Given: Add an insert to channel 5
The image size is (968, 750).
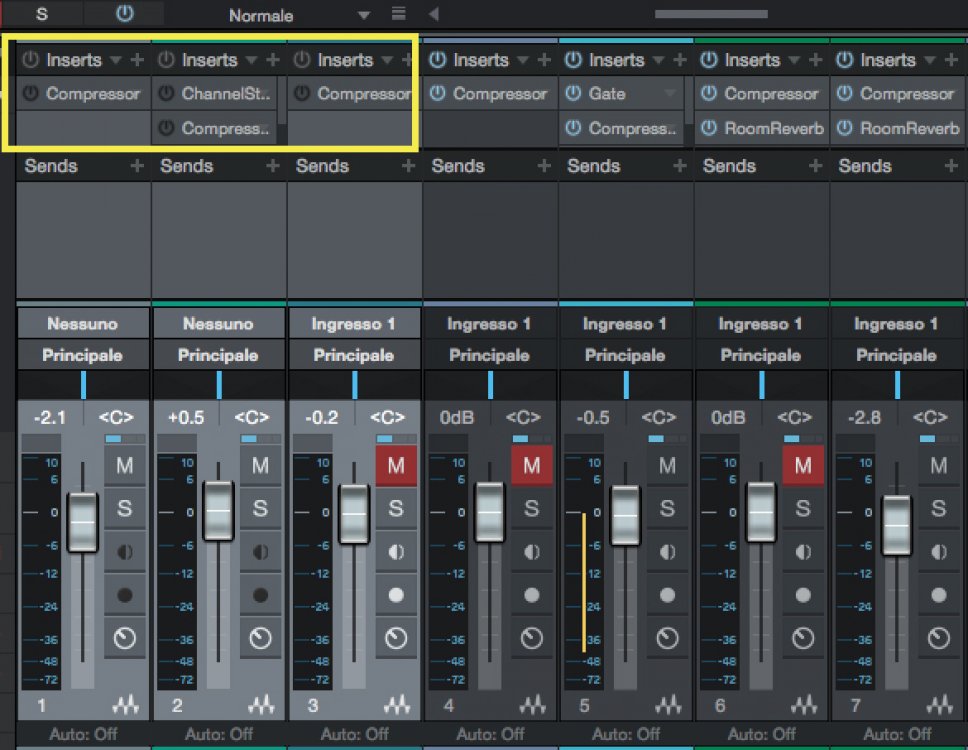Looking at the screenshot, I should click(680, 60).
